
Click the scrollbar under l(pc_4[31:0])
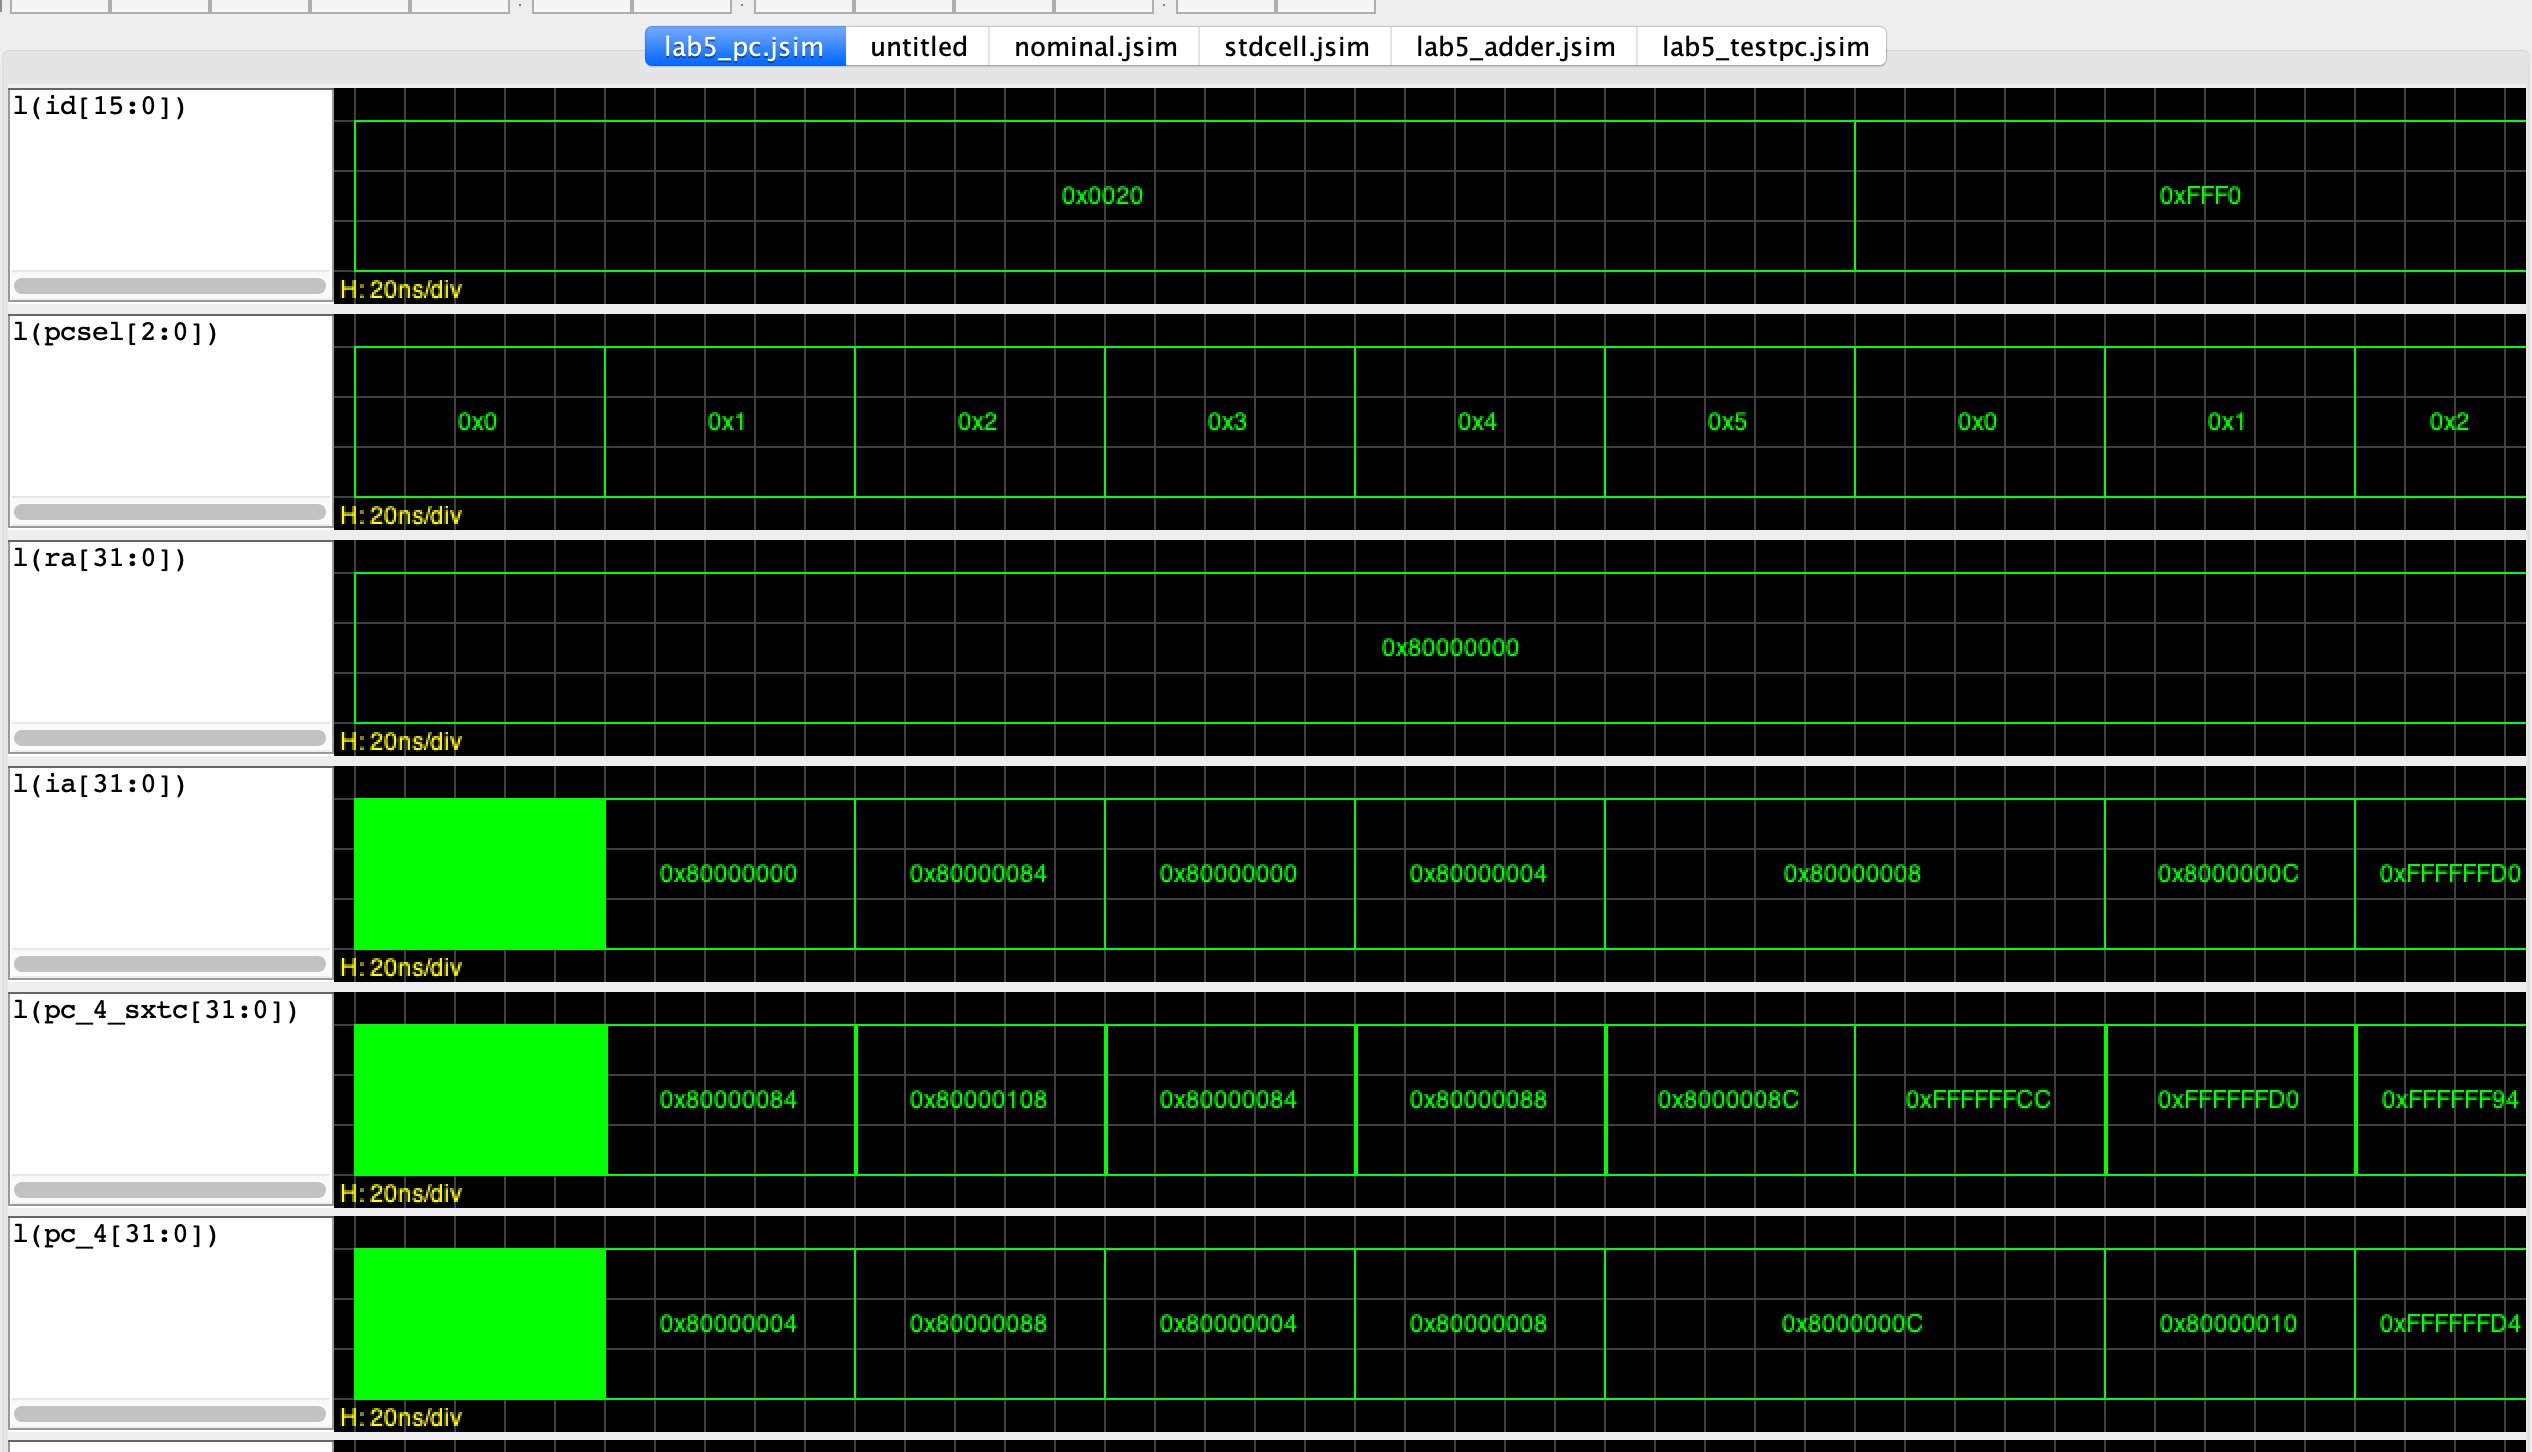(x=170, y=1414)
